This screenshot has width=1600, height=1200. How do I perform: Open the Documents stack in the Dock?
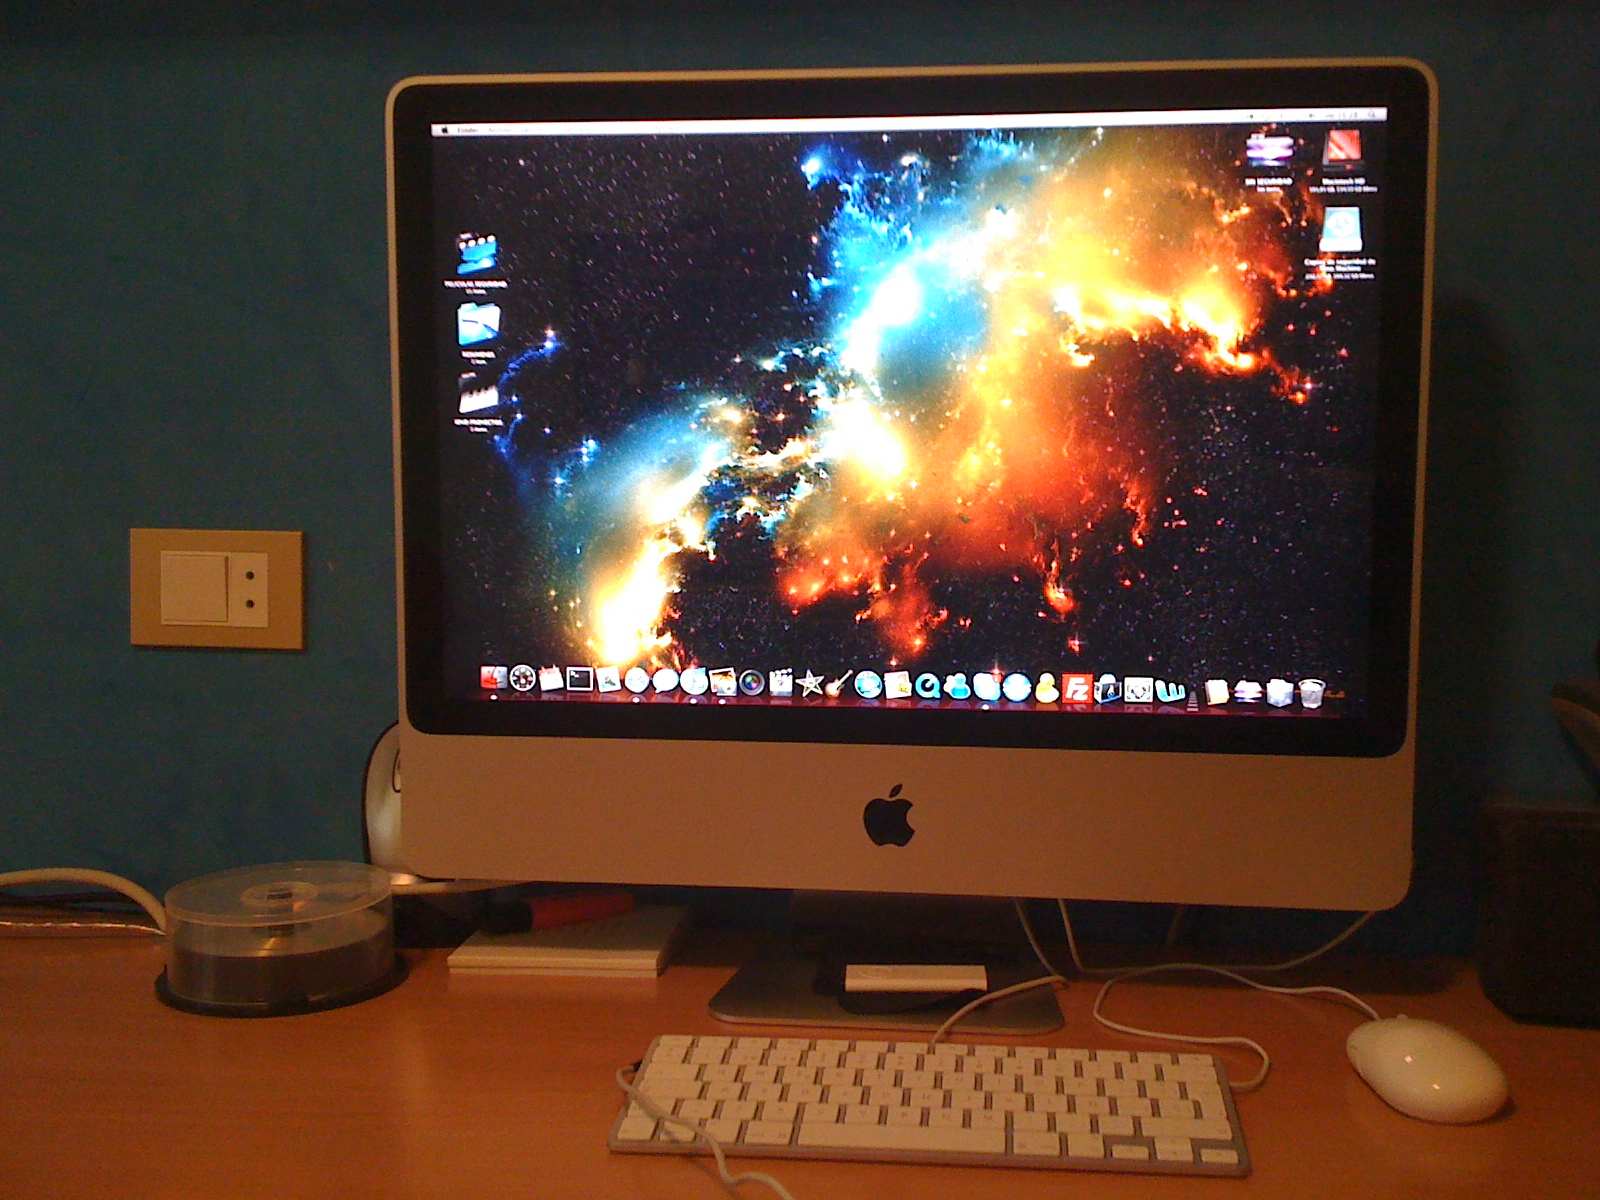click(1217, 691)
